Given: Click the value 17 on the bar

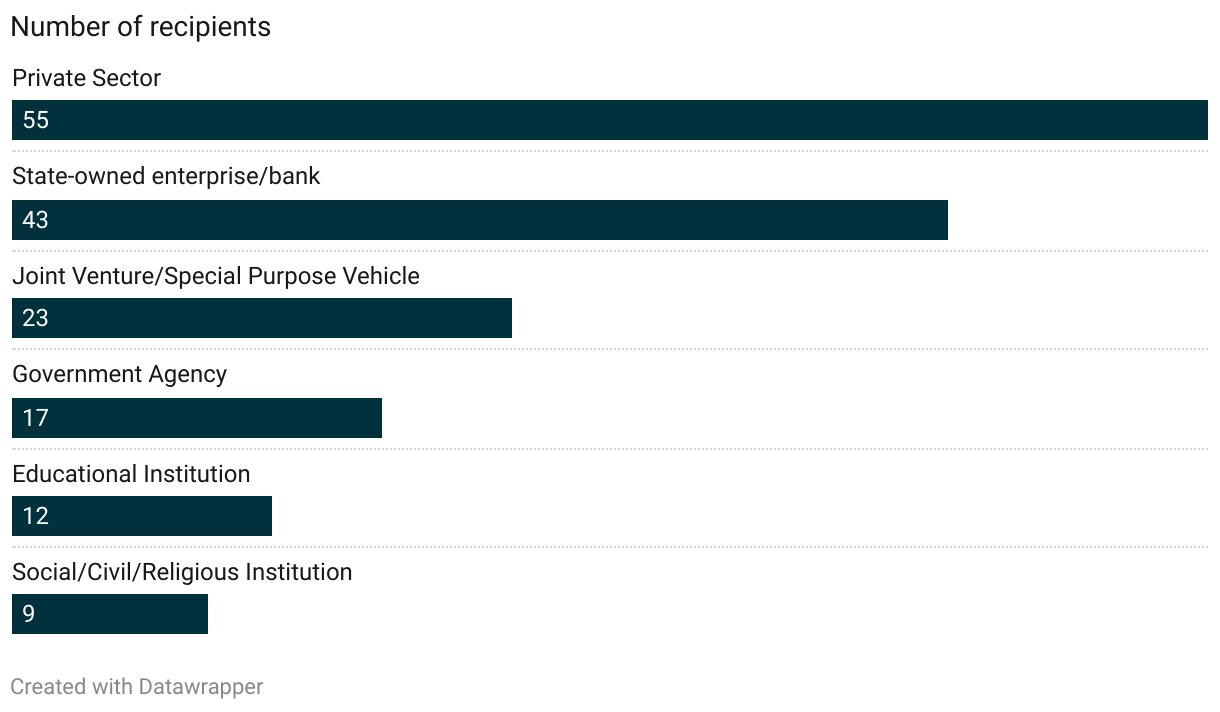Looking at the screenshot, I should [x=35, y=418].
